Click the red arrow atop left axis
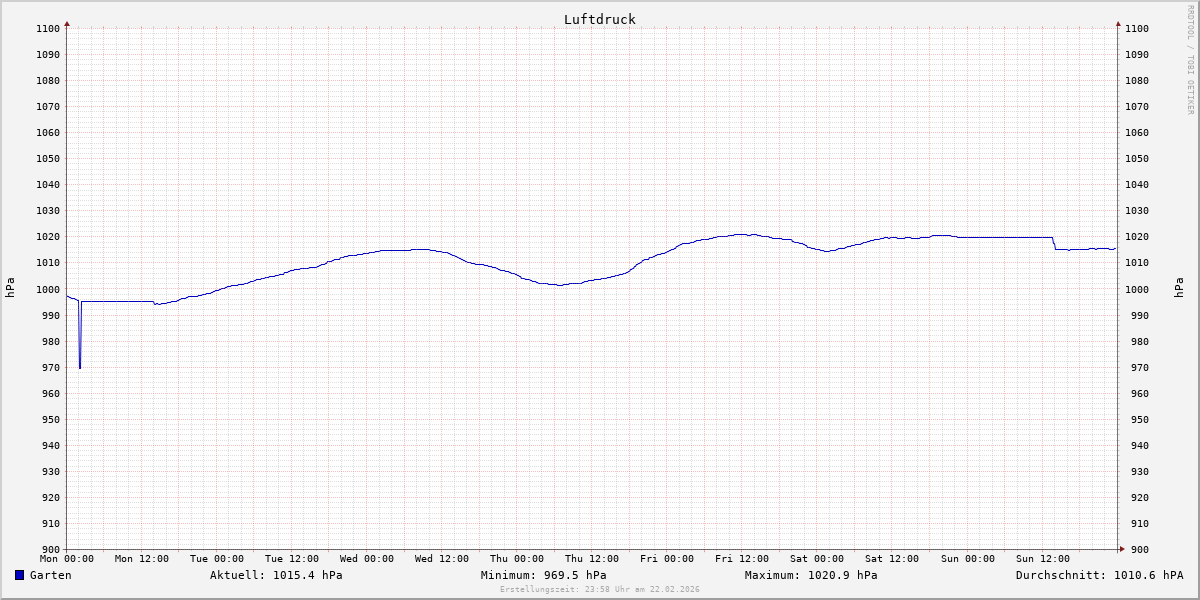Image resolution: width=1200 pixels, height=600 pixels. (x=67, y=23)
